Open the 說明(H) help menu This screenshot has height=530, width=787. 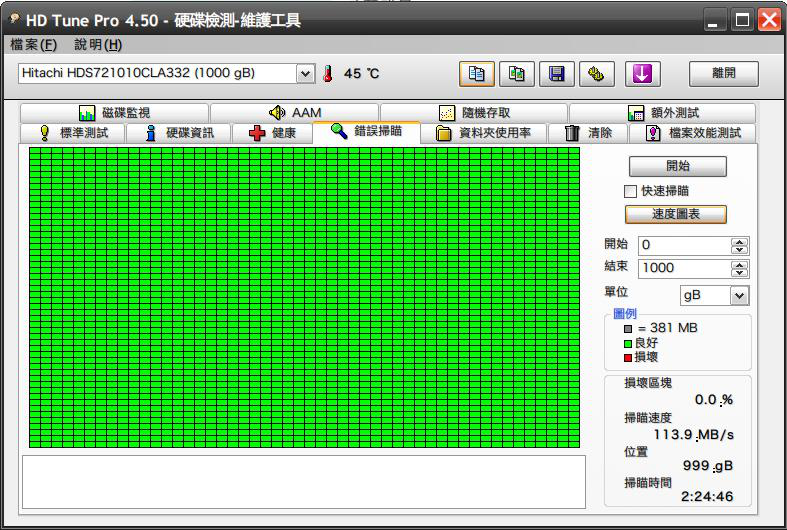98,45
